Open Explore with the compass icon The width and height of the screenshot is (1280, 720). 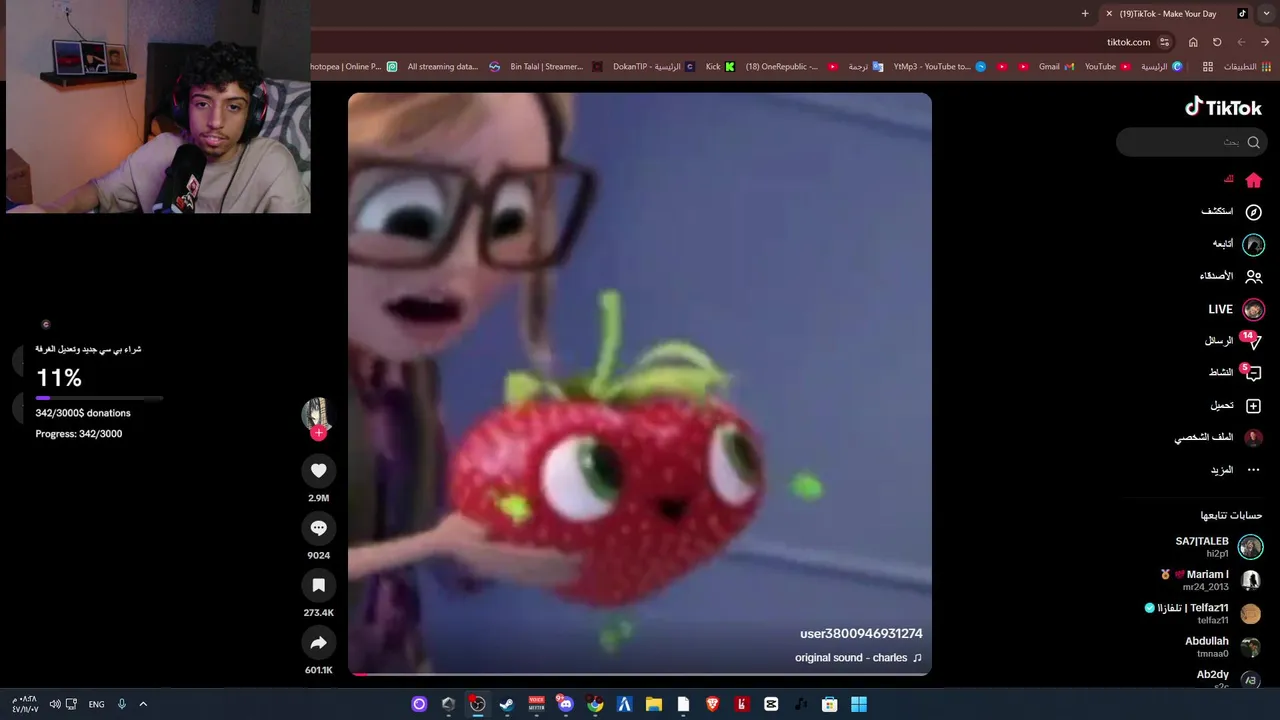1253,212
